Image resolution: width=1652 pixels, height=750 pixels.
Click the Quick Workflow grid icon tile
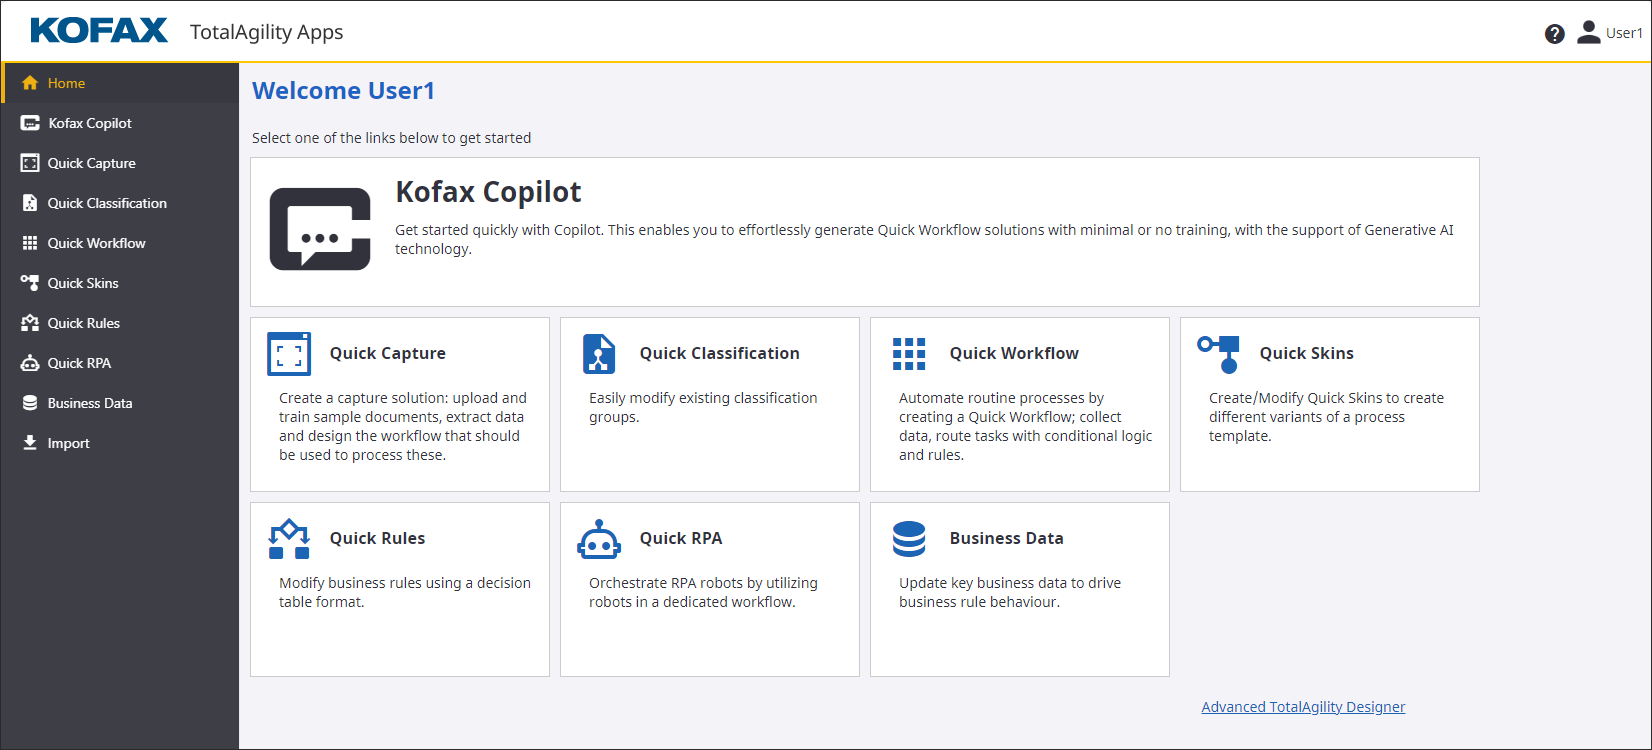coord(909,354)
